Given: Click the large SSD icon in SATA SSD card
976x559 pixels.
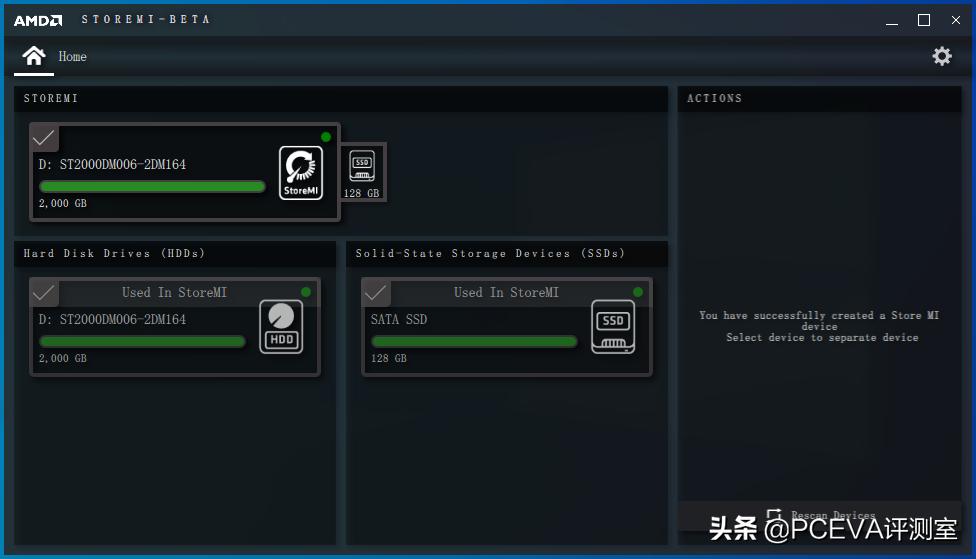Looking at the screenshot, I should (613, 327).
